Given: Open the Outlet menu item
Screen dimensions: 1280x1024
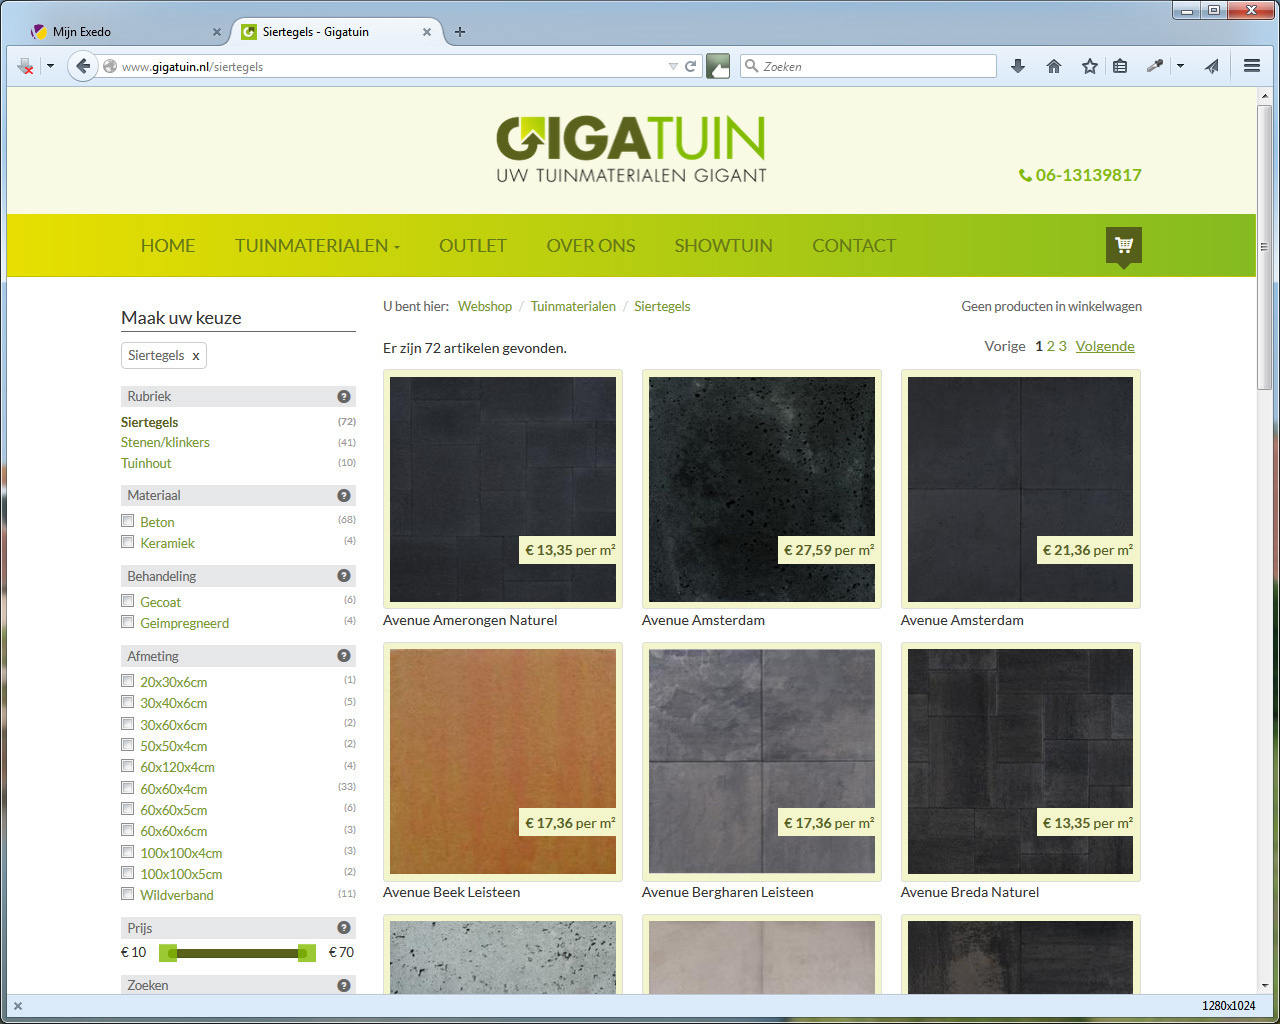Looking at the screenshot, I should [473, 246].
